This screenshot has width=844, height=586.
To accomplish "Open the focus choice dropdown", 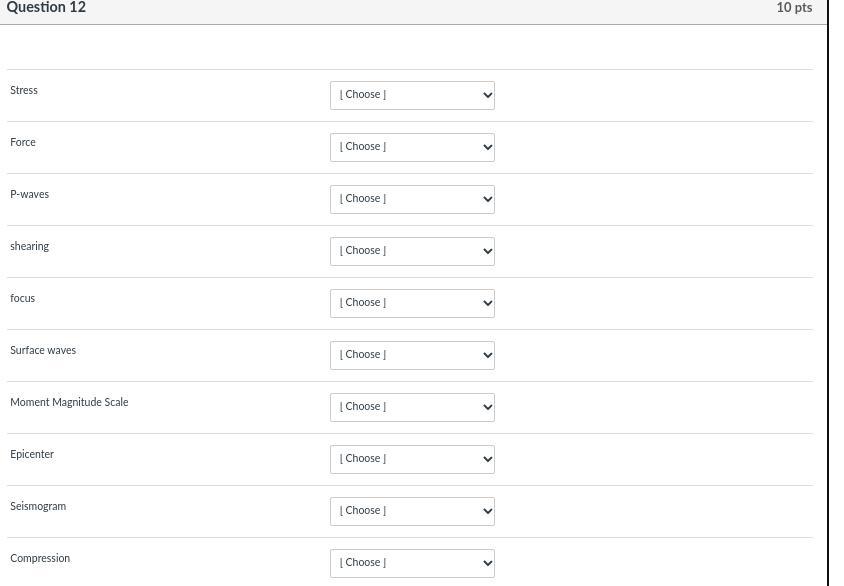I will tap(412, 303).
